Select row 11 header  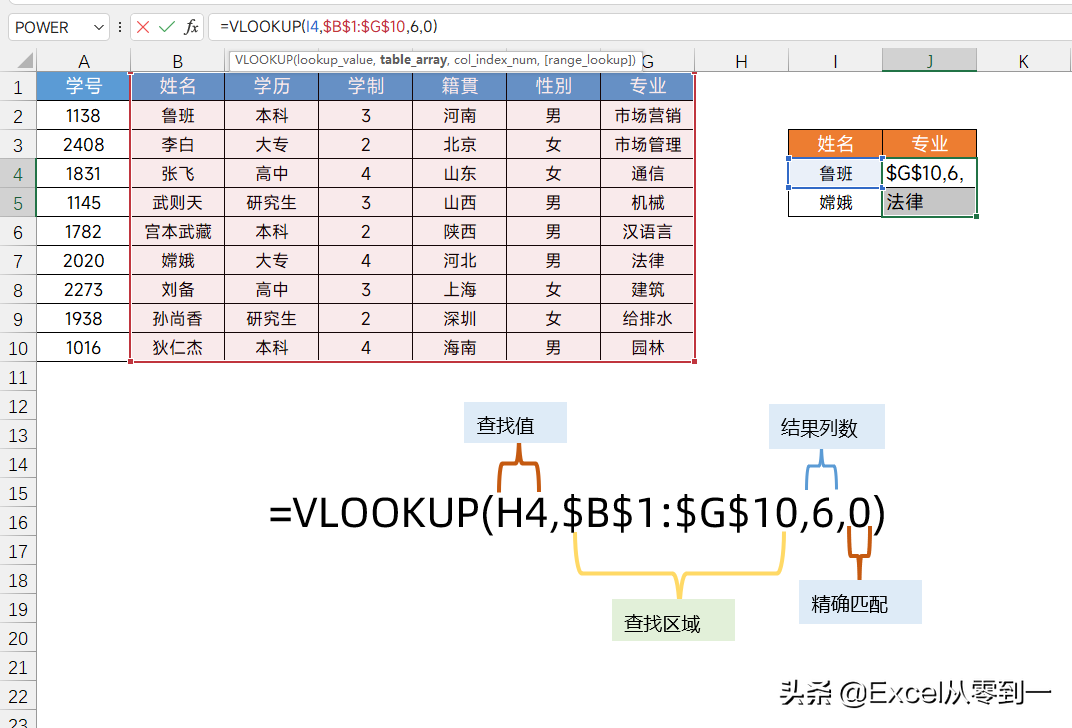click(18, 377)
